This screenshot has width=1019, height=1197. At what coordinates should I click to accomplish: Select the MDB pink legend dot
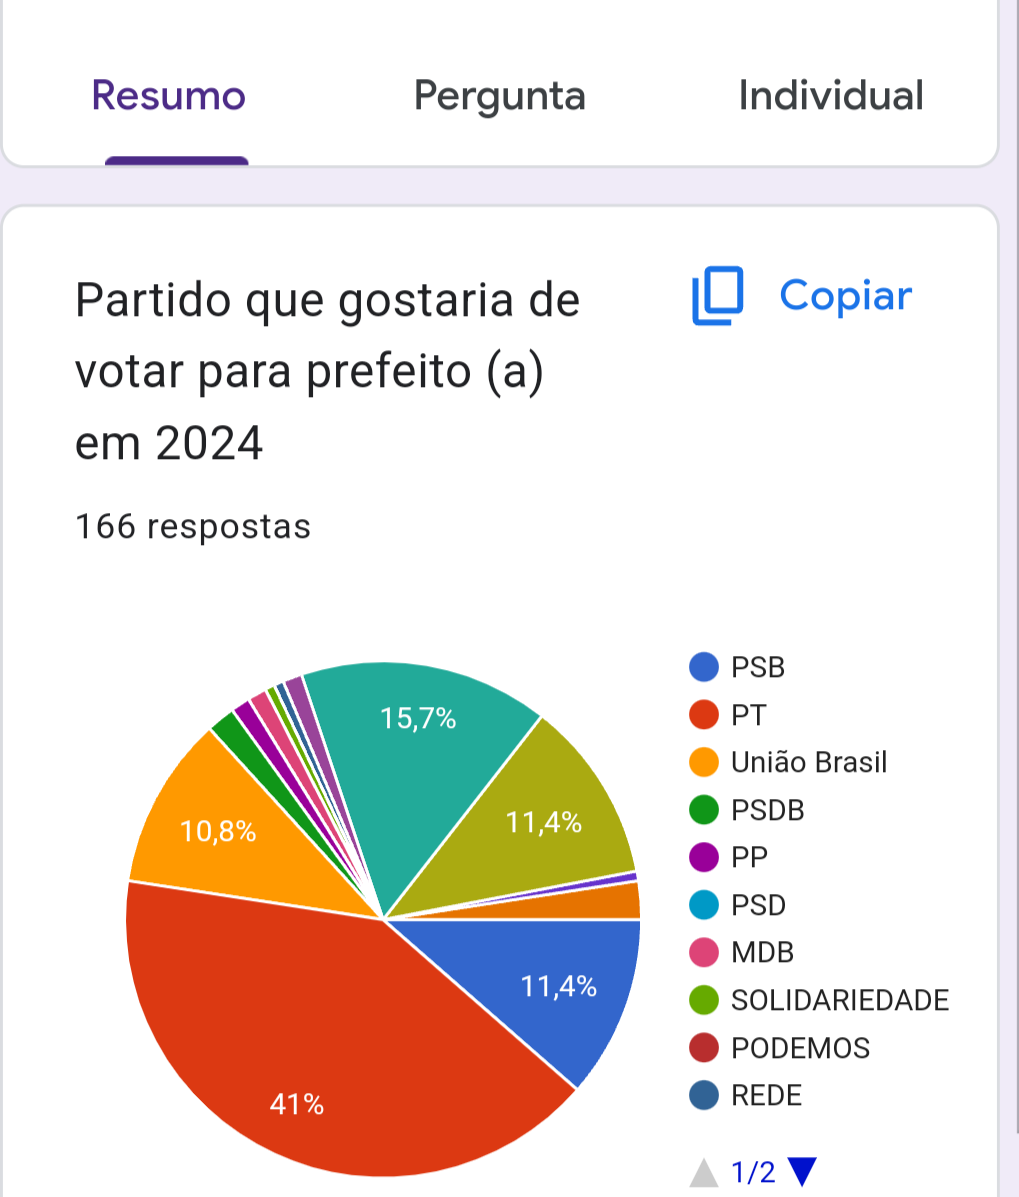(704, 953)
